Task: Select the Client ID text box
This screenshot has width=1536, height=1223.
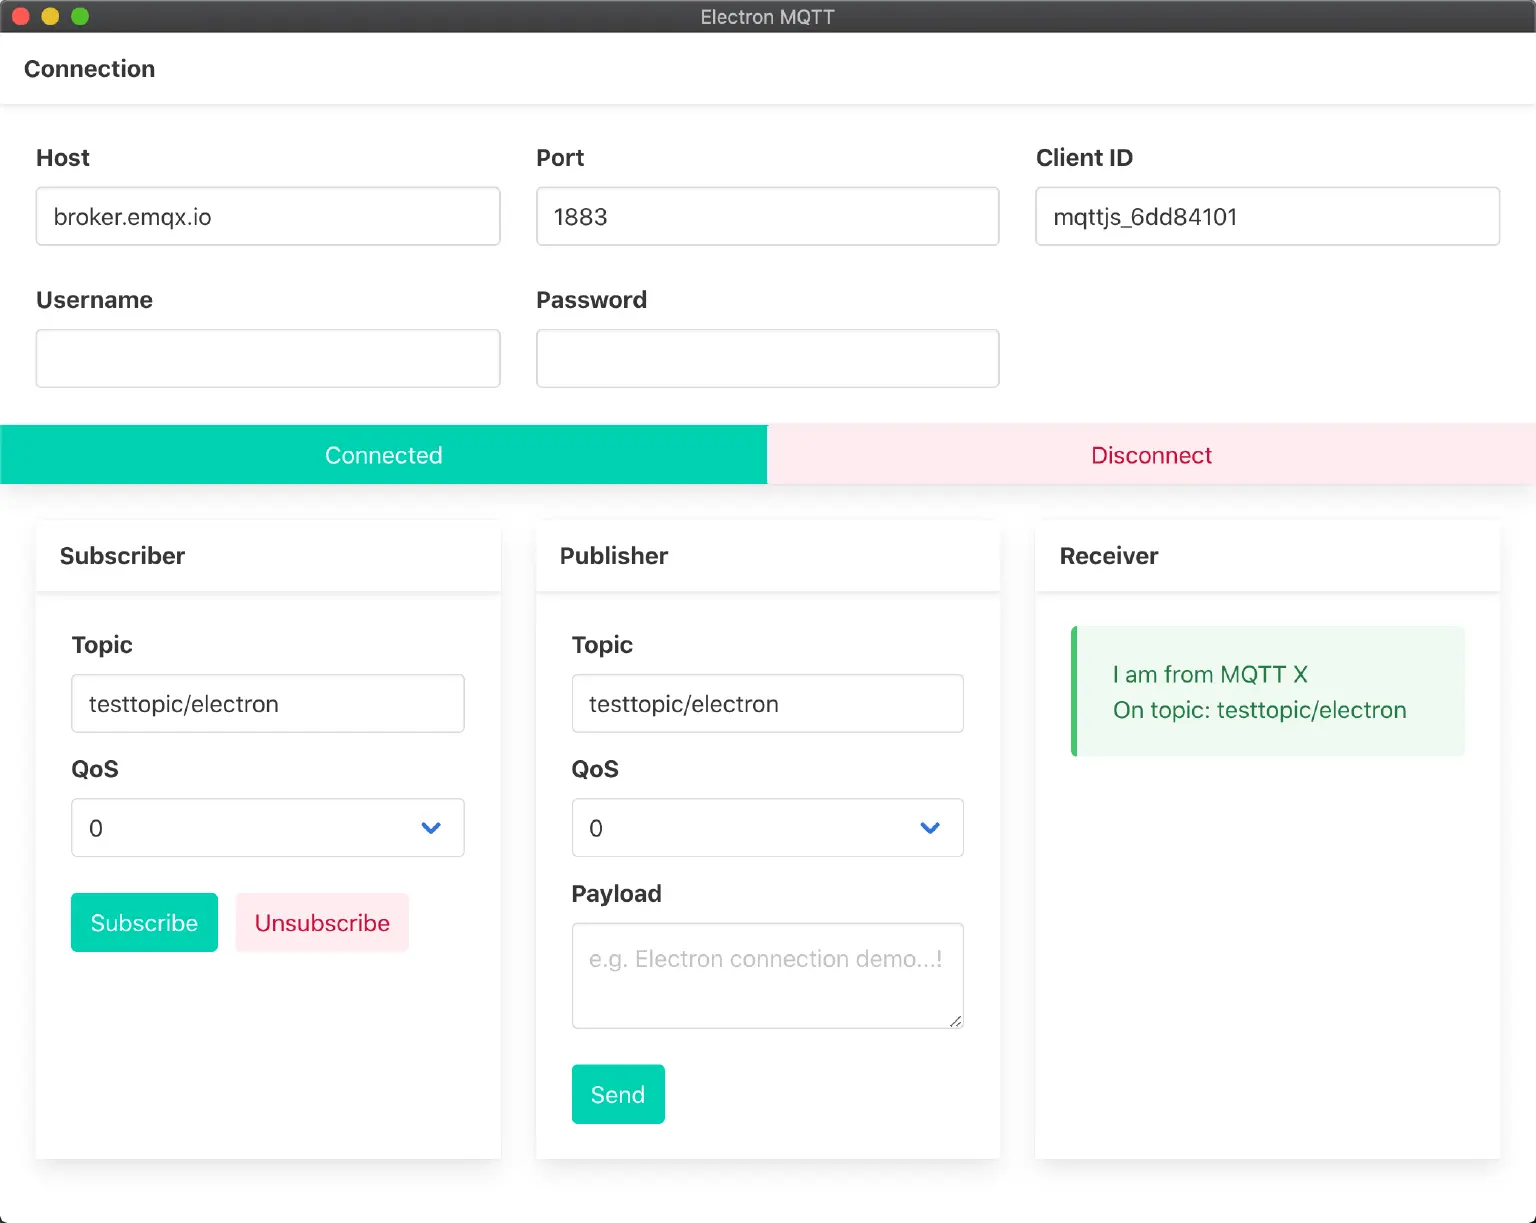Action: click(x=1267, y=216)
